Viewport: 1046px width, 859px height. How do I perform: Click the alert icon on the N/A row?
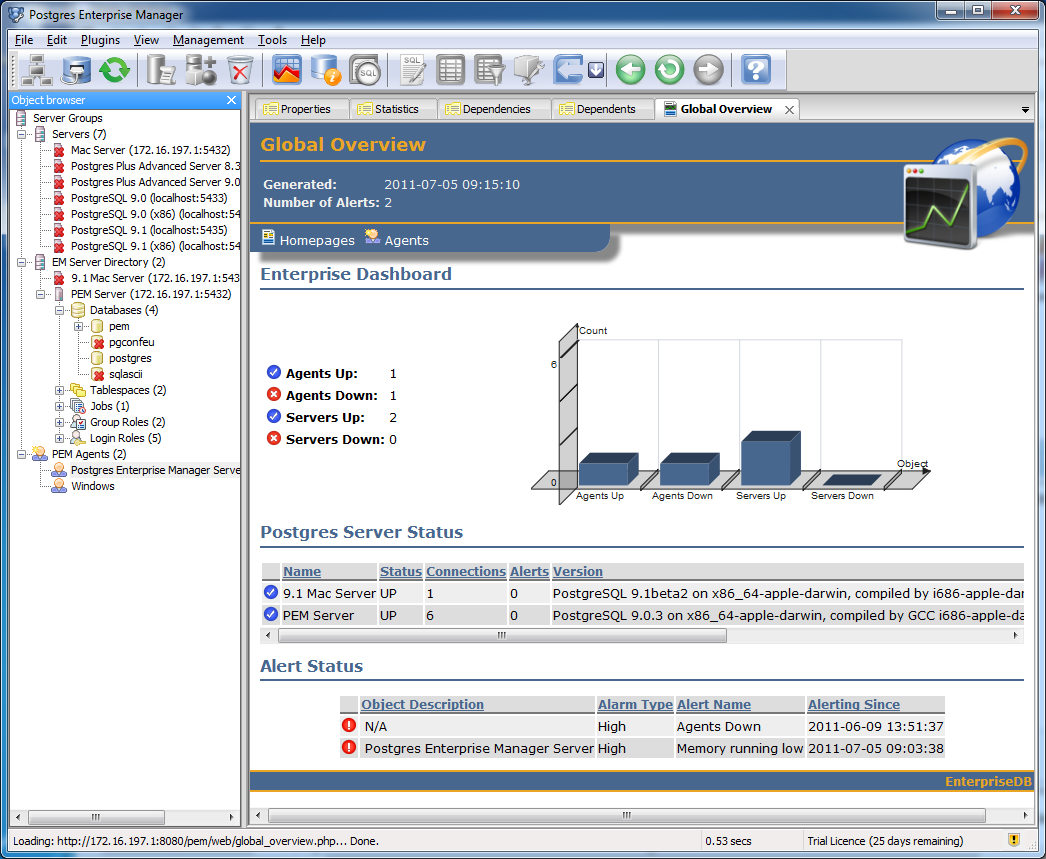click(348, 725)
